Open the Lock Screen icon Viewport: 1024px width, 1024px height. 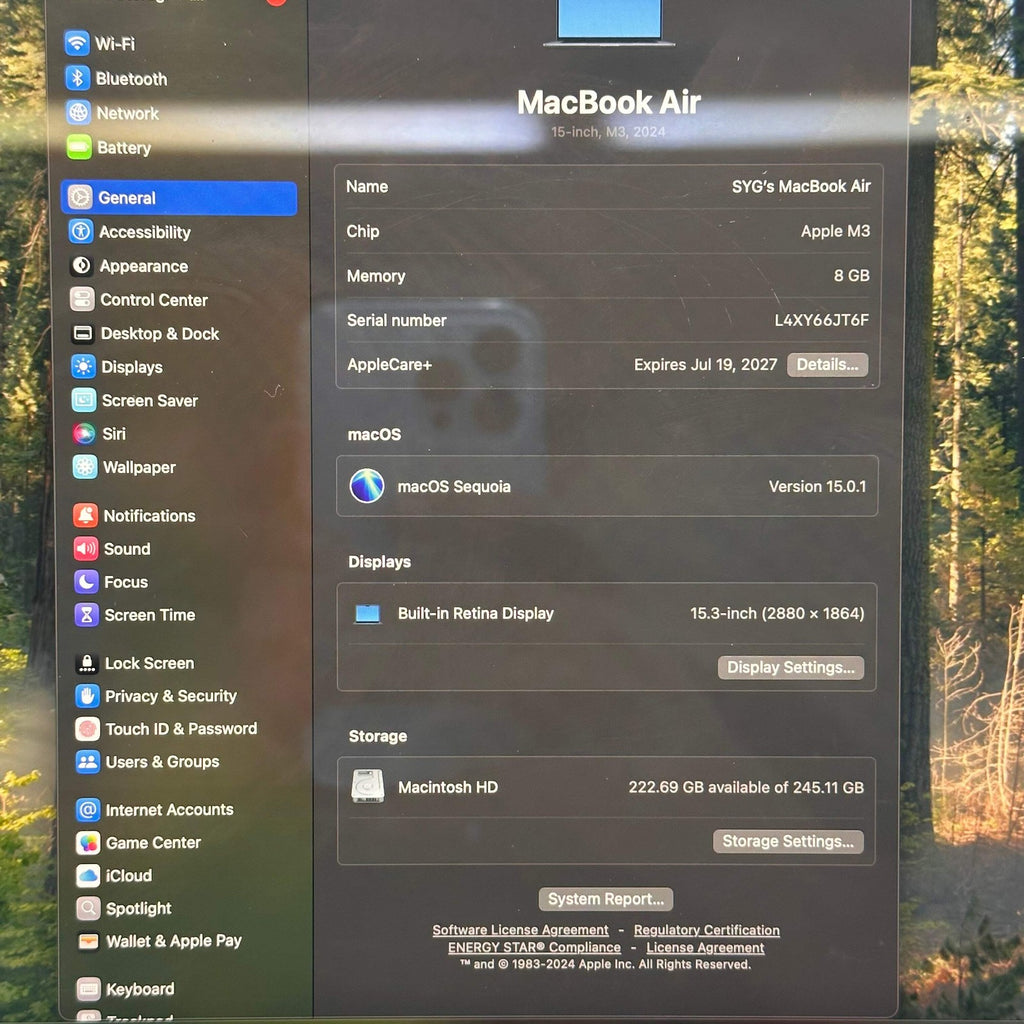[87, 663]
